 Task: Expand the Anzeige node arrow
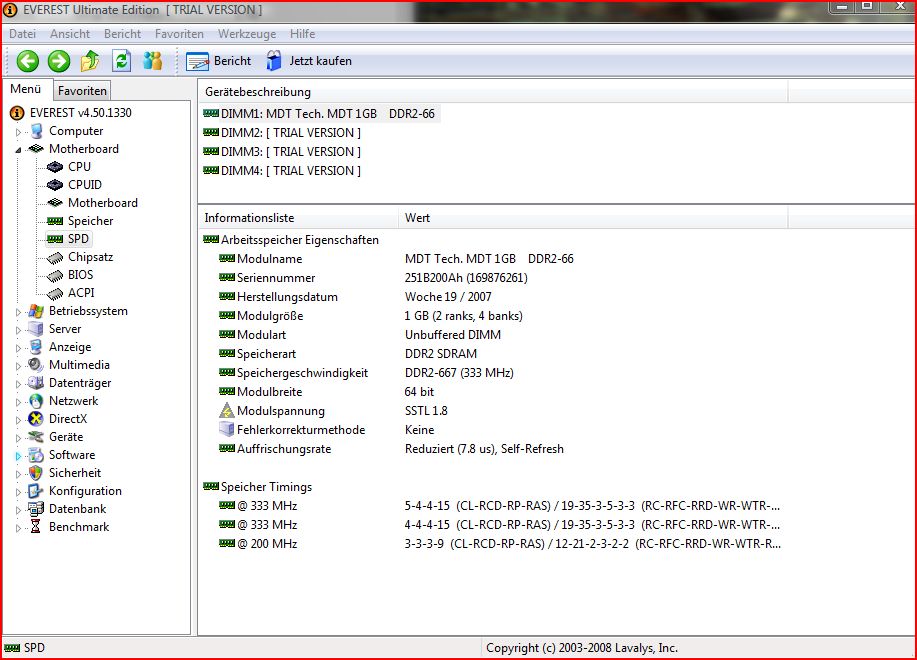point(18,348)
